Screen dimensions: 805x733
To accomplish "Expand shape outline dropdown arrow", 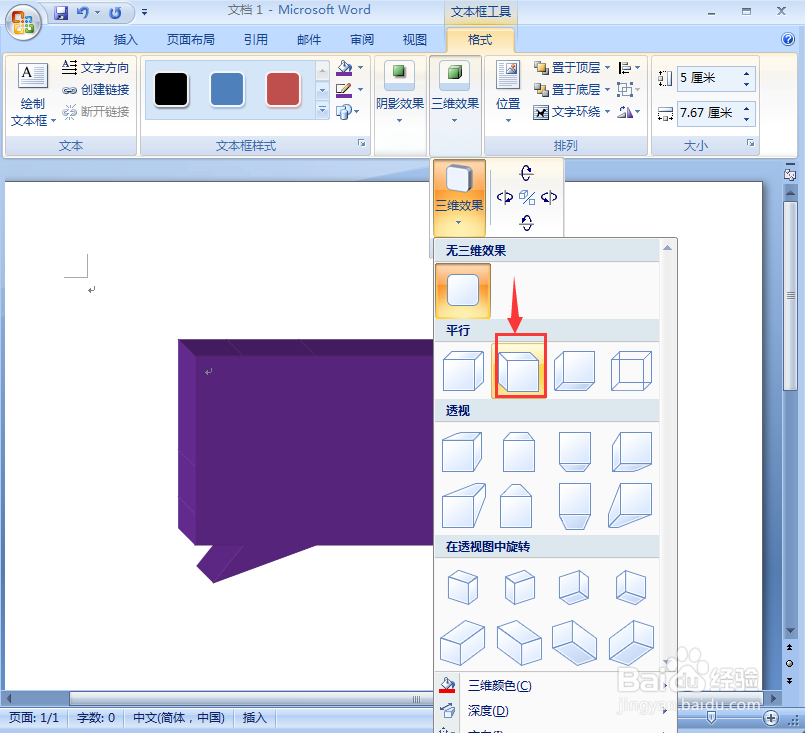I will coord(360,90).
